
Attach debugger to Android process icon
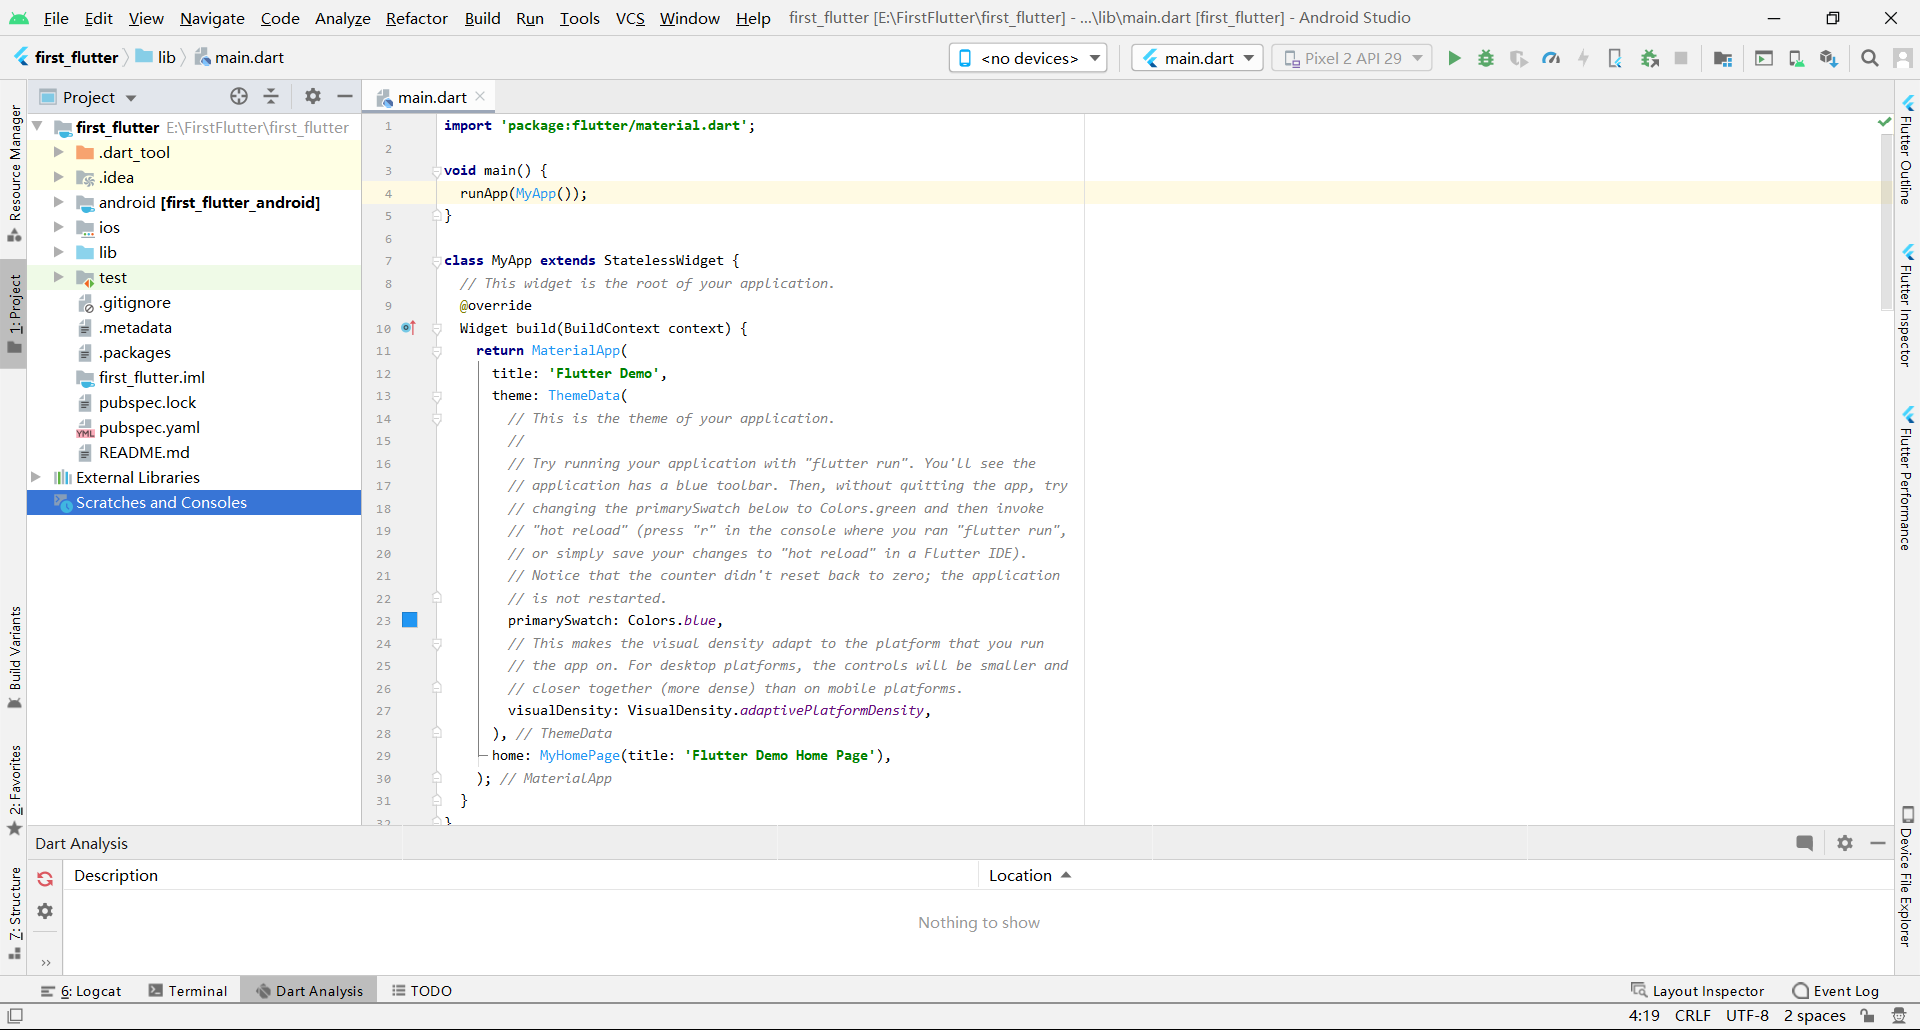[x=1650, y=58]
